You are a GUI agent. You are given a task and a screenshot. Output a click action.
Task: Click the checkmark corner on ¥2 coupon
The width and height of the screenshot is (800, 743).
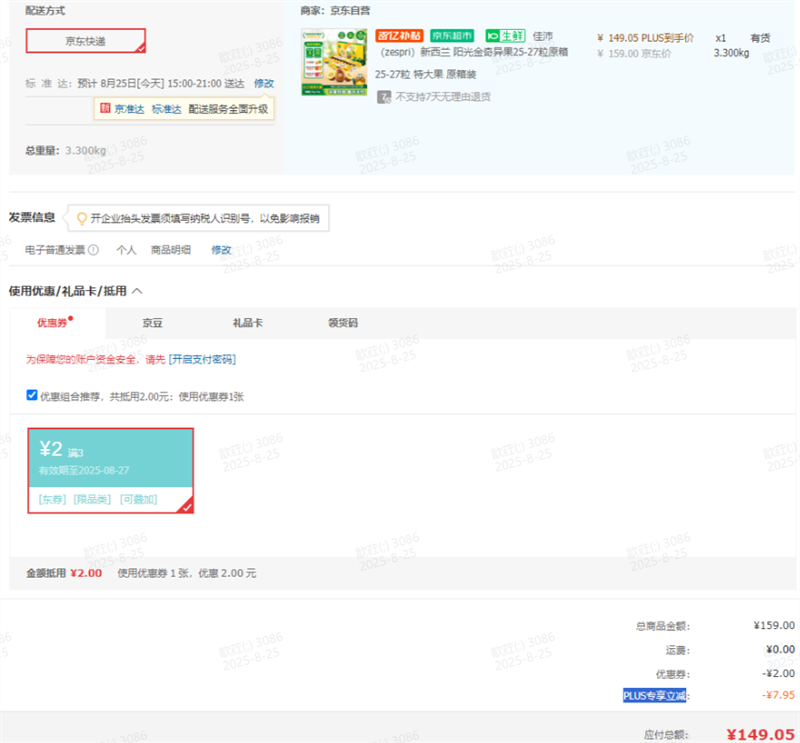coord(185,506)
